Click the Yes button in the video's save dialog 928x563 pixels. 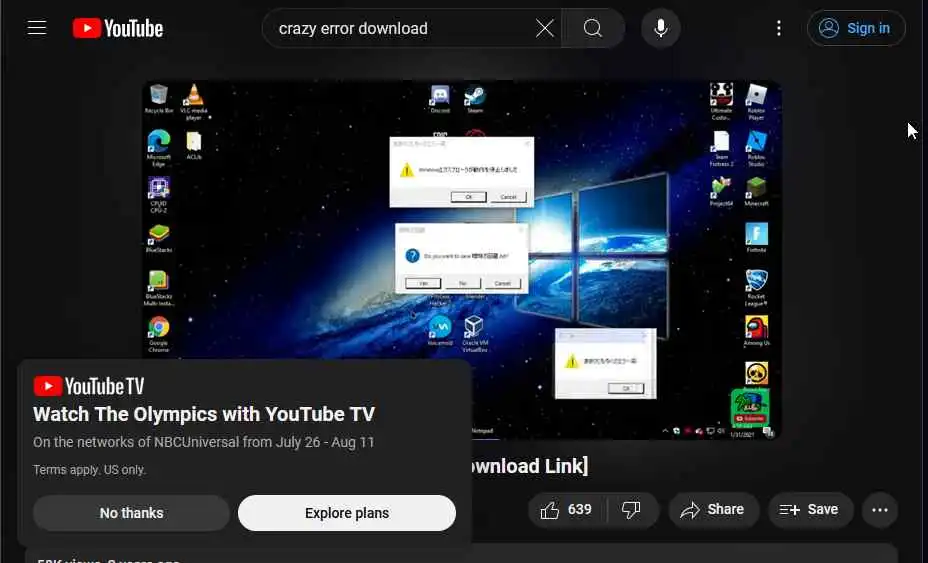pos(423,283)
